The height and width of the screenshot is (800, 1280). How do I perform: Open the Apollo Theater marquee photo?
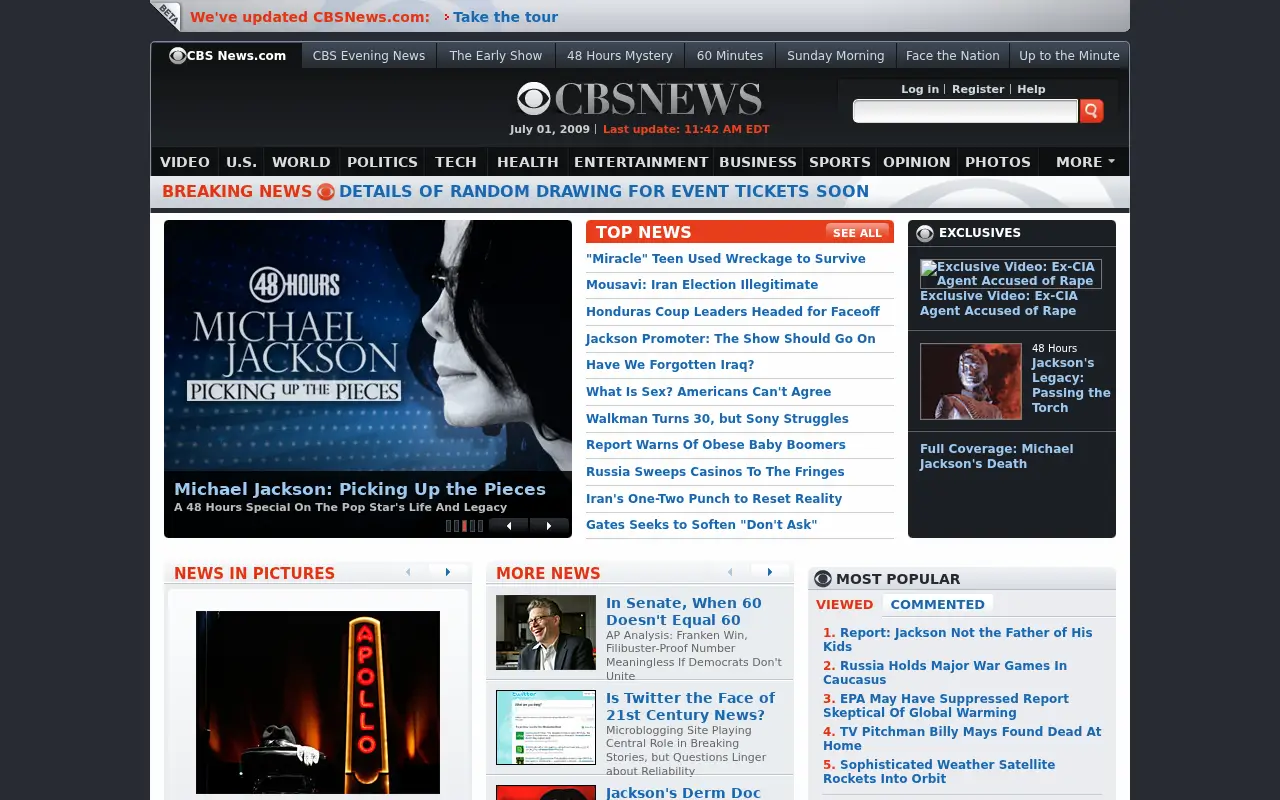(x=318, y=702)
